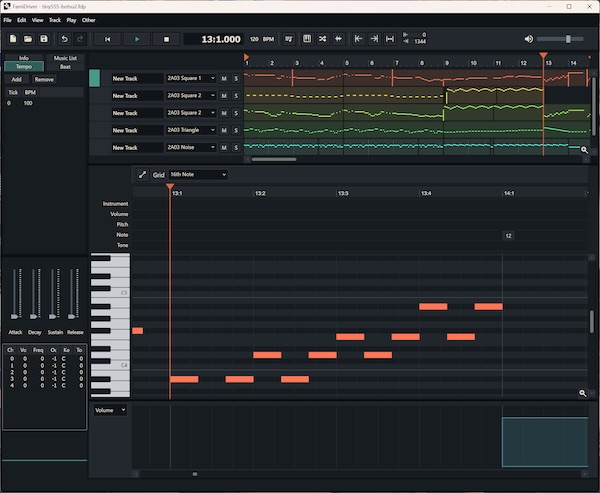Select the pencil draw tool beside Grid
This screenshot has height=493, width=600.
point(142,175)
